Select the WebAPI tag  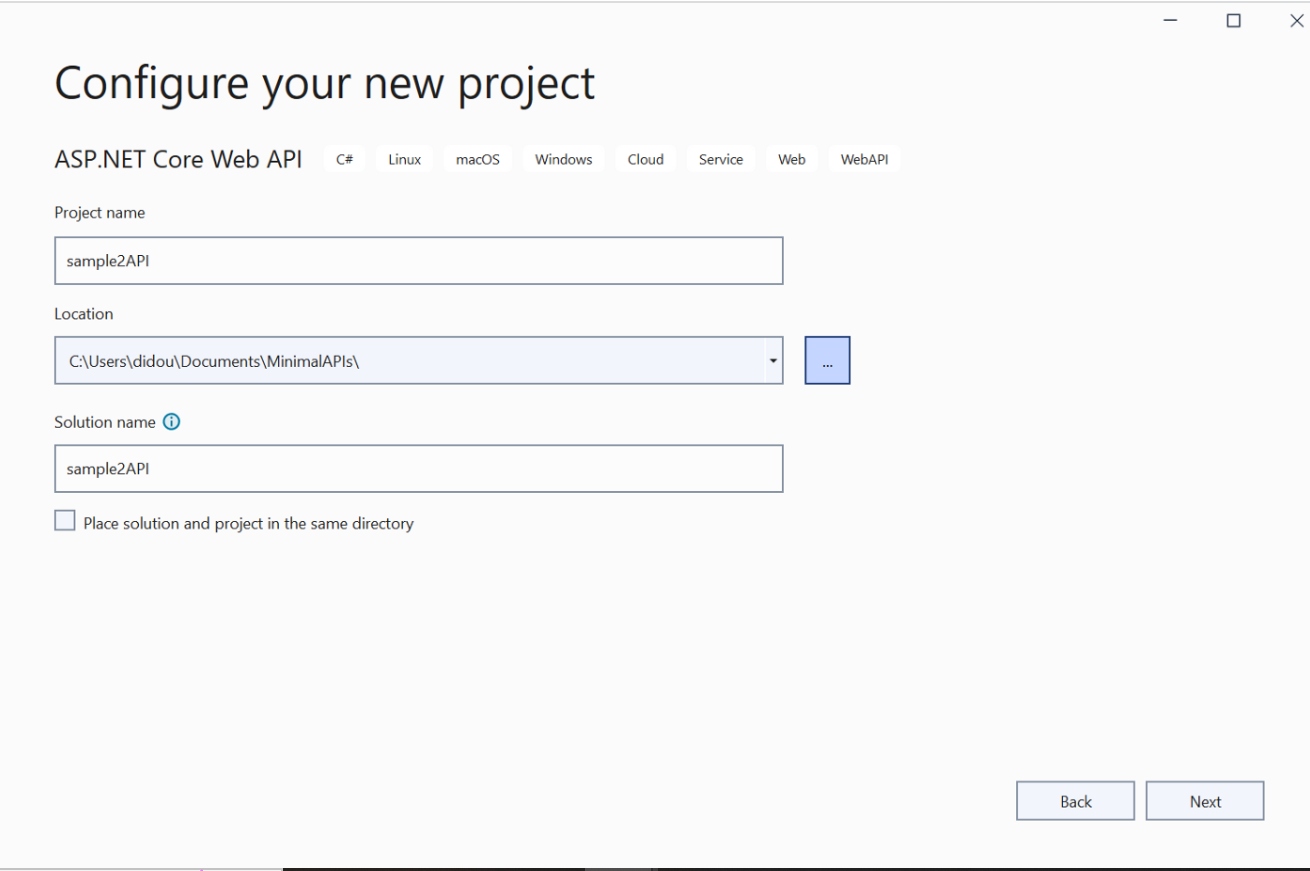pyautogui.click(x=864, y=160)
